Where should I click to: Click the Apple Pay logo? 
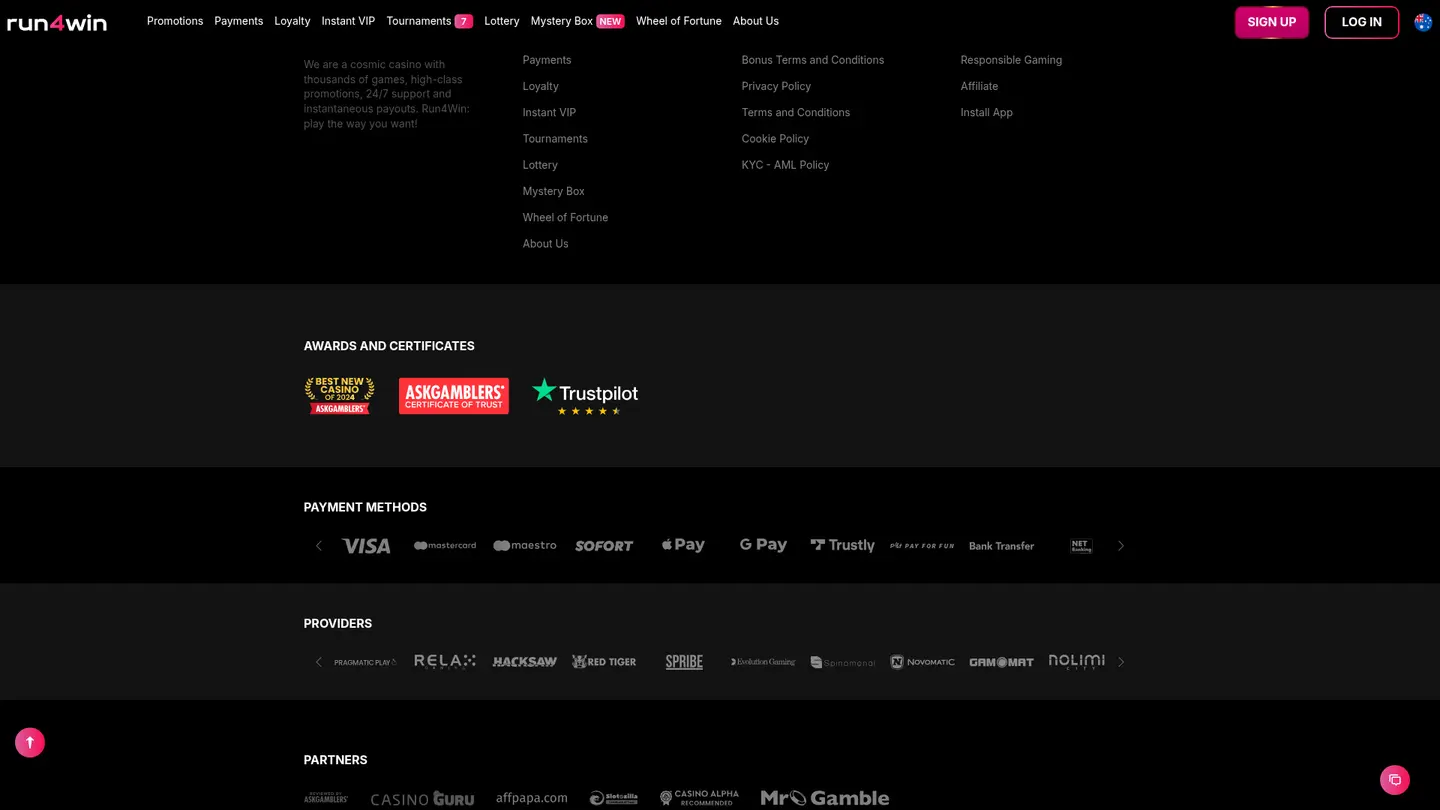point(683,545)
